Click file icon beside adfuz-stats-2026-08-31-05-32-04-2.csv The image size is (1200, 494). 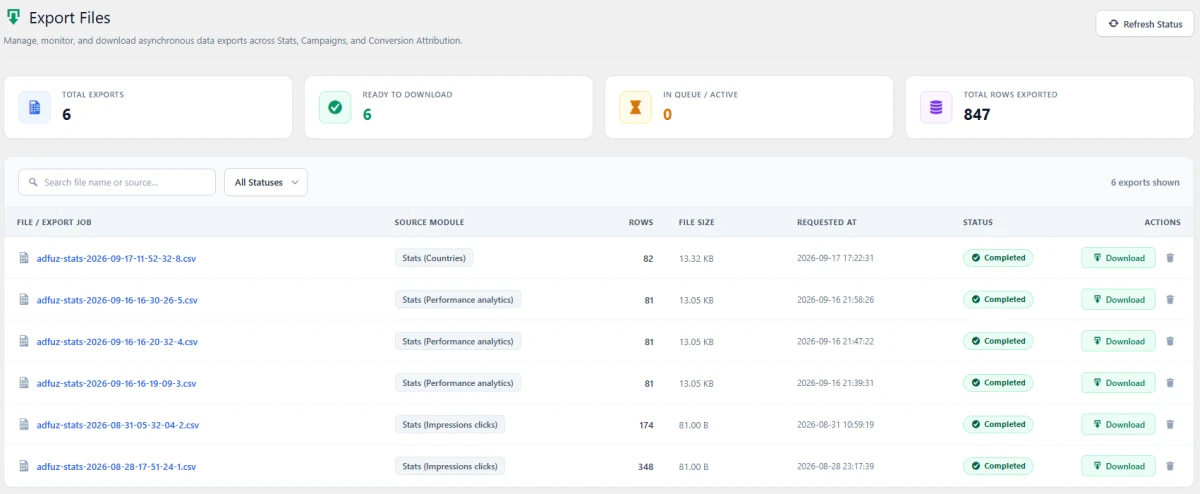(x=24, y=425)
